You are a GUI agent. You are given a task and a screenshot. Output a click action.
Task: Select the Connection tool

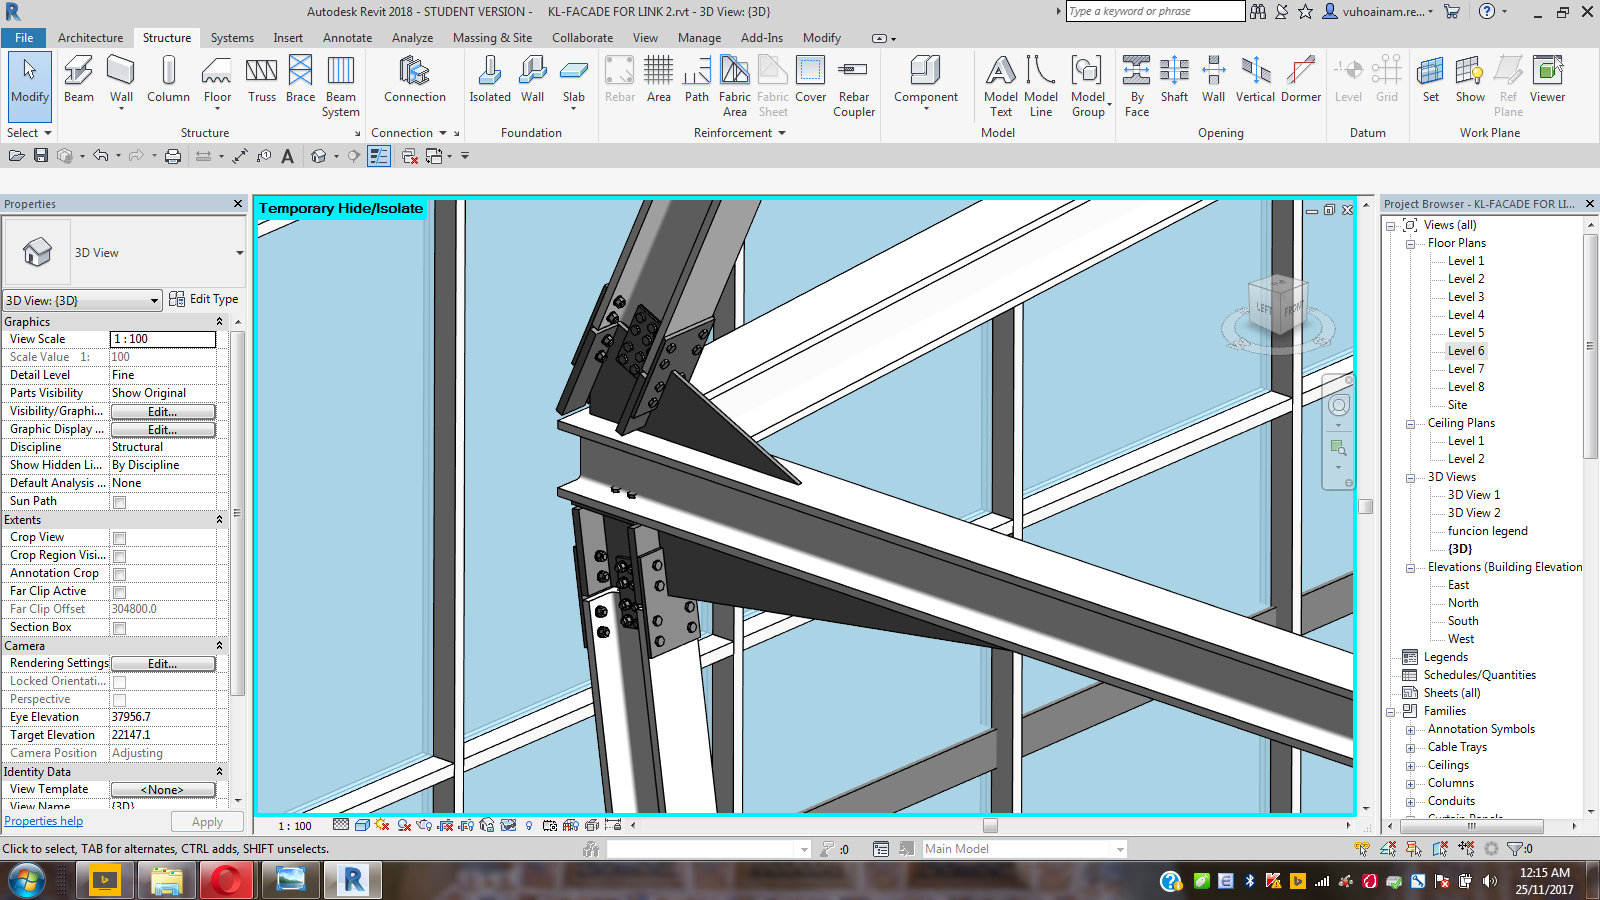coord(414,79)
